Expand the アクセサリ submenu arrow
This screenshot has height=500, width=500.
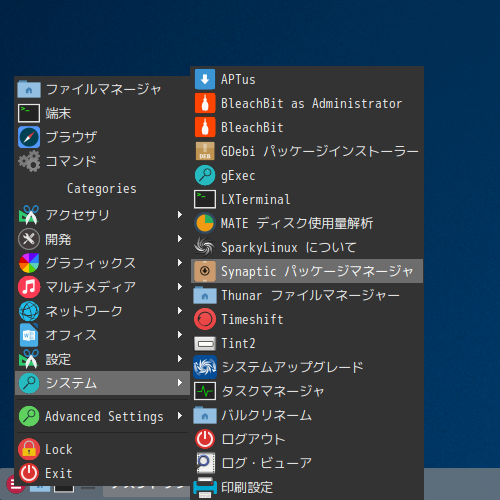pos(180,215)
